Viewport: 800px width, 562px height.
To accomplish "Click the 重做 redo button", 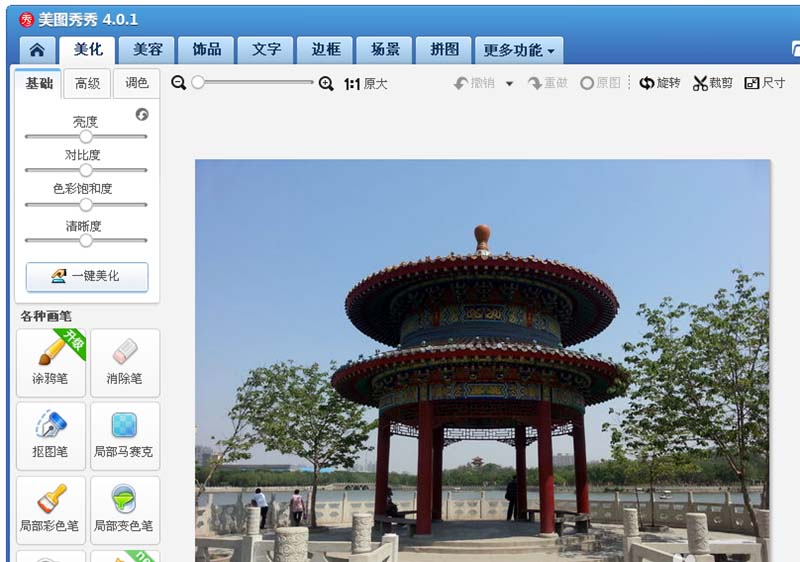I will [x=548, y=83].
